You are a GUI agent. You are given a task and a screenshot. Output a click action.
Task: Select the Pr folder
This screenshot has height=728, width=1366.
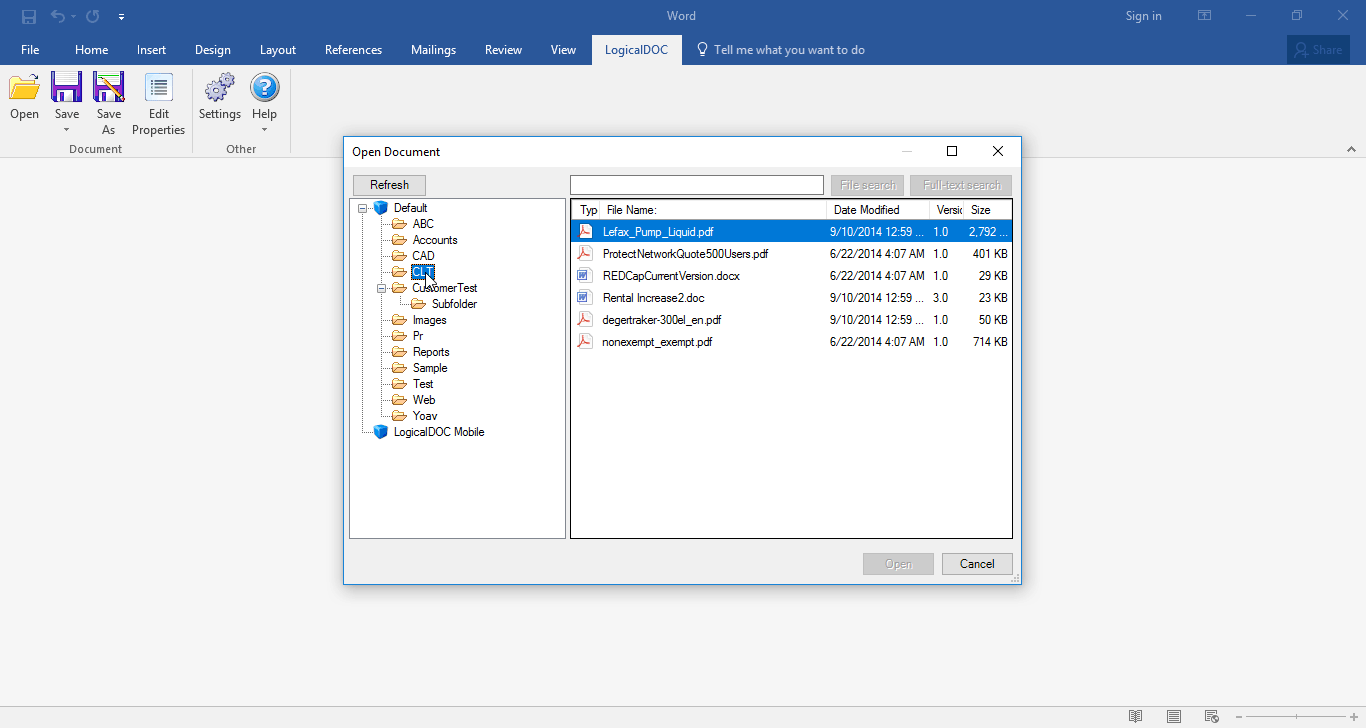point(418,336)
